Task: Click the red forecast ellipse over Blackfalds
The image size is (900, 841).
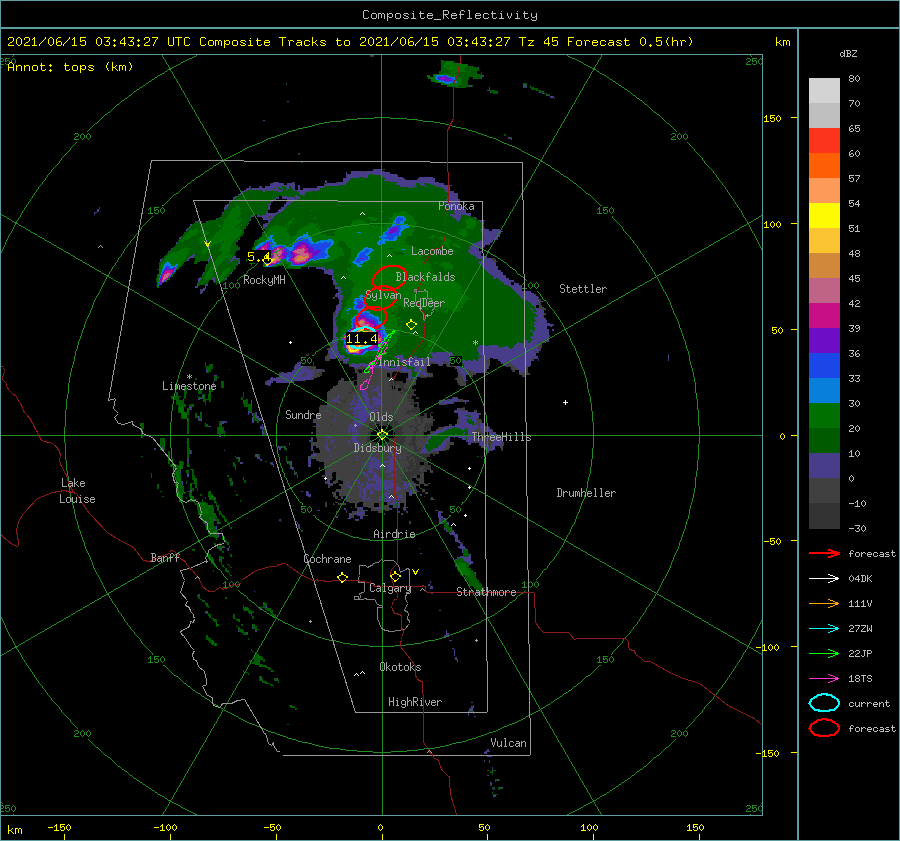Action: tap(389, 277)
